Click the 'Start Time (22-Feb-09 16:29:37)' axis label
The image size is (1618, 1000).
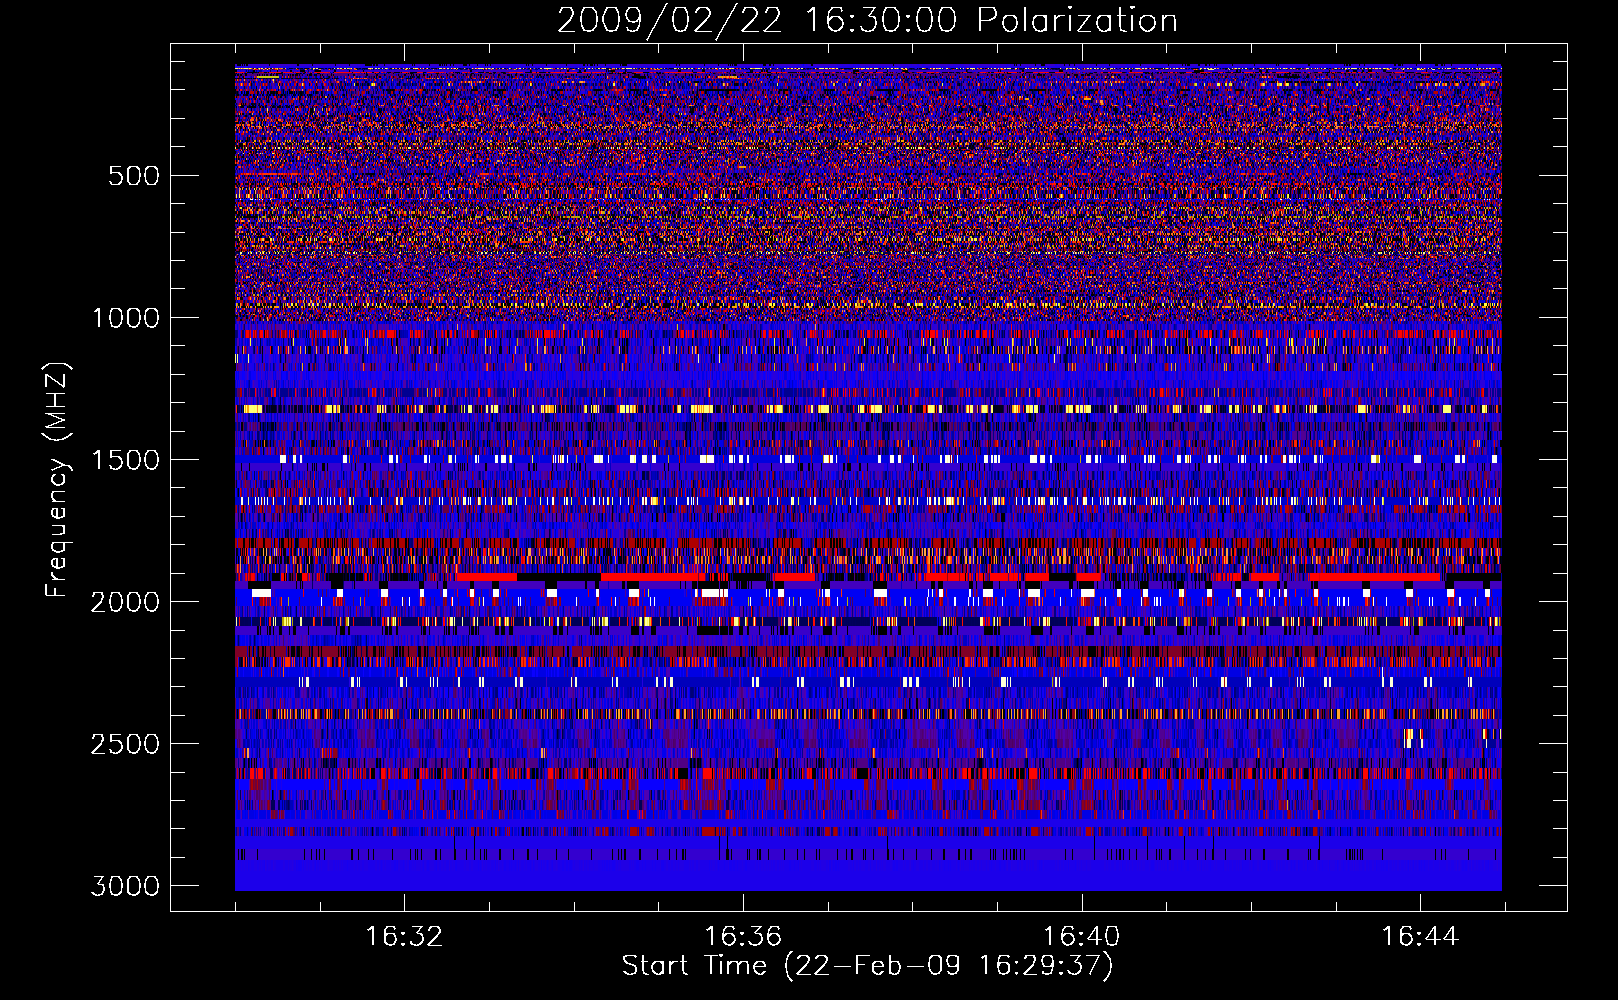[867, 966]
